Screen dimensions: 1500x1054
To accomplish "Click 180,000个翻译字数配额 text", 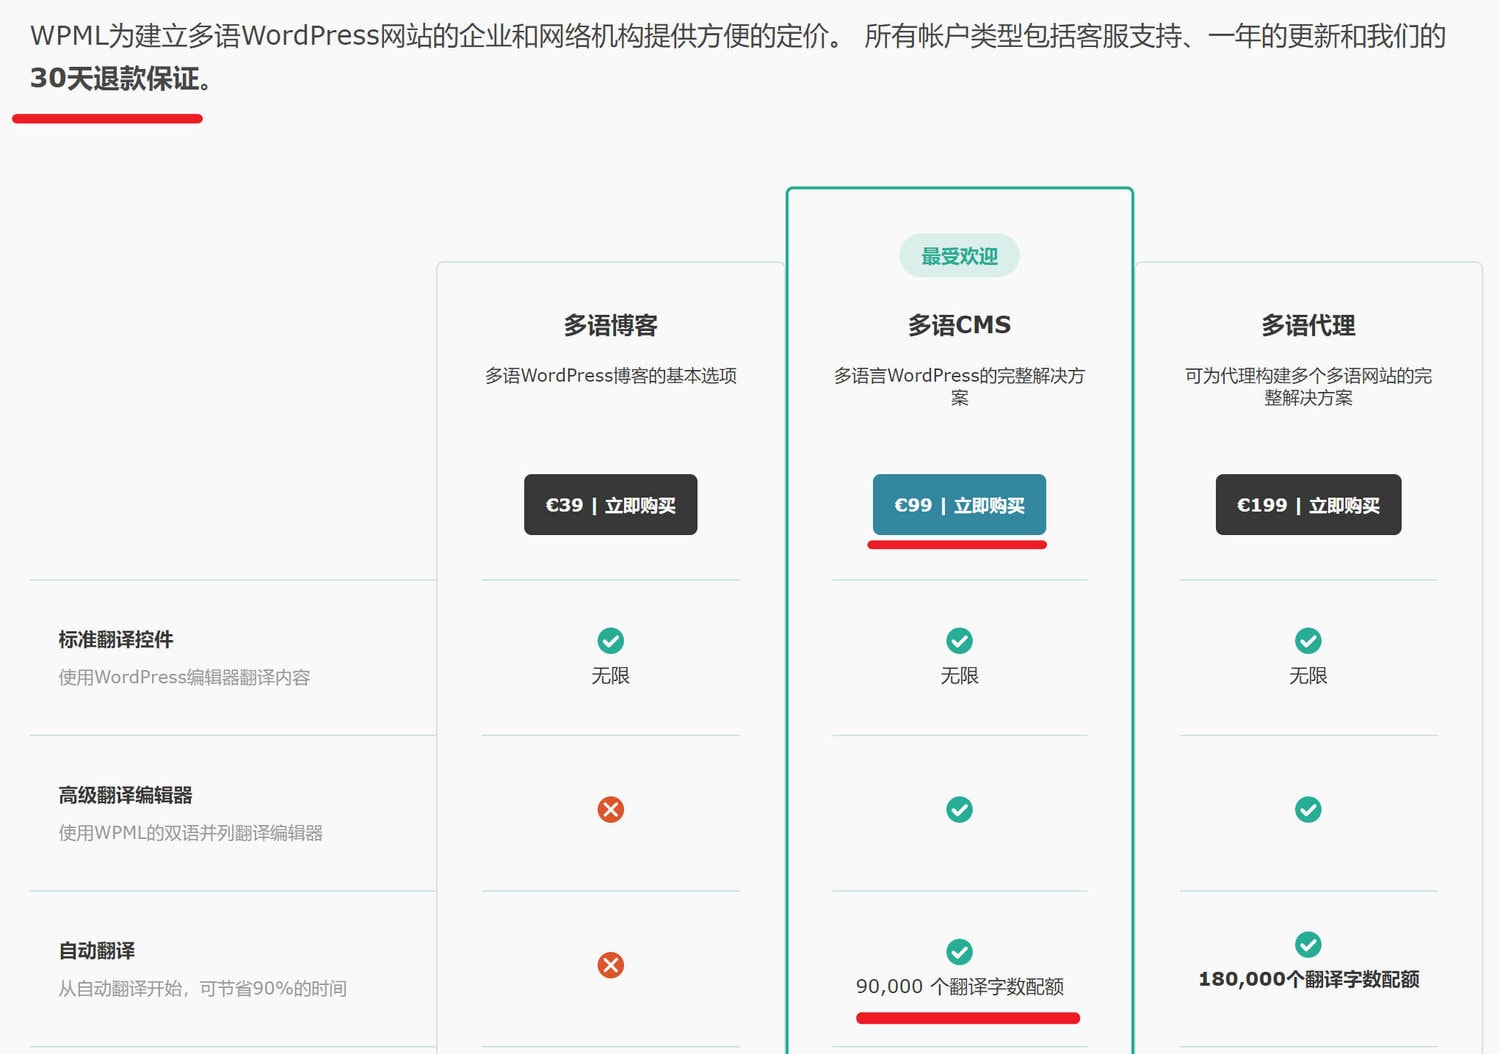I will point(1308,980).
